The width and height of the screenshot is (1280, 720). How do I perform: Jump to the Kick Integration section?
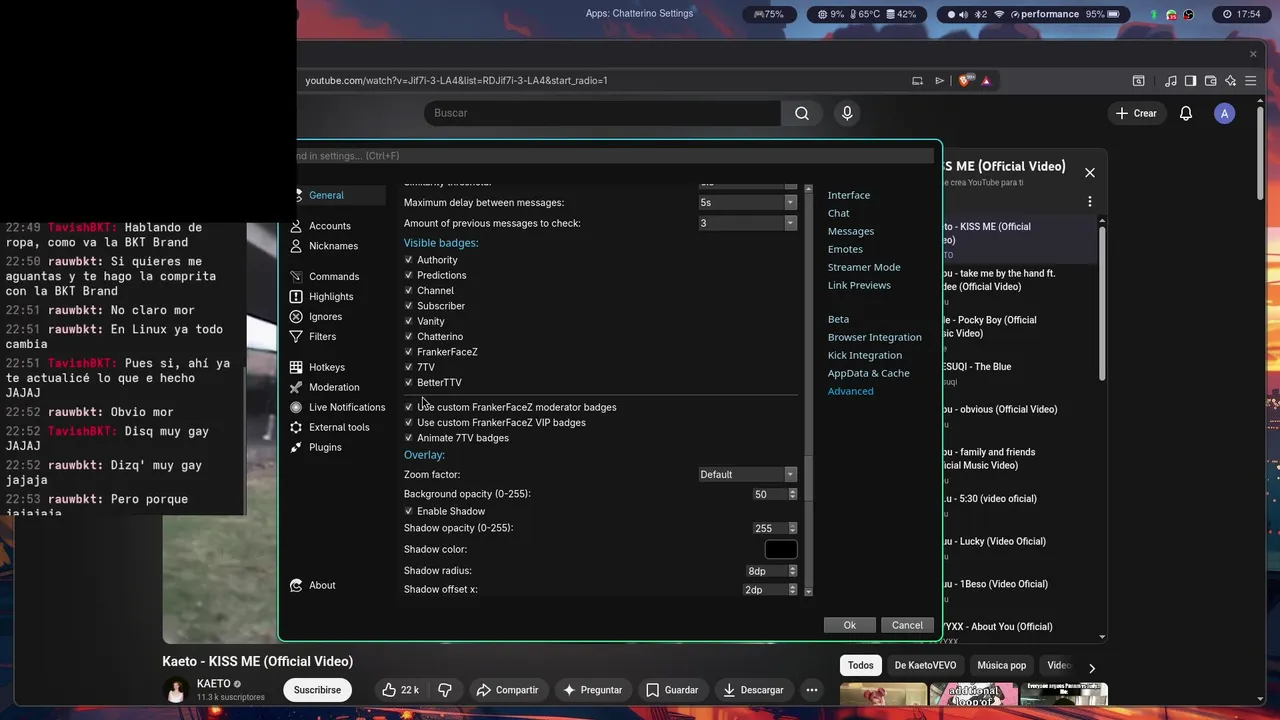865,355
